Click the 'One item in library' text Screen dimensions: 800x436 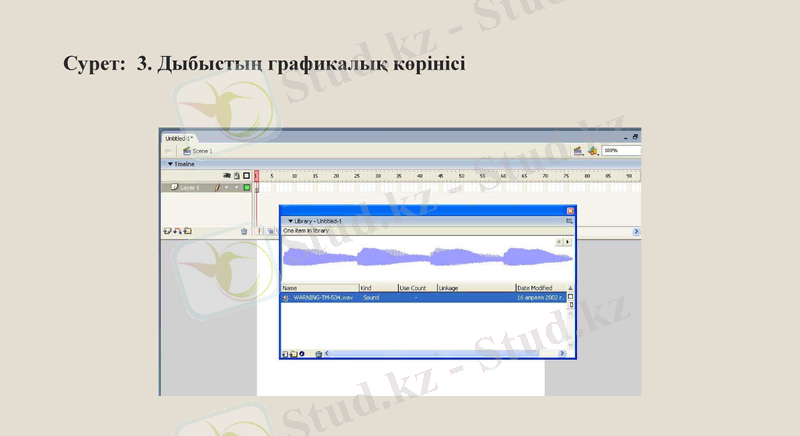(306, 231)
